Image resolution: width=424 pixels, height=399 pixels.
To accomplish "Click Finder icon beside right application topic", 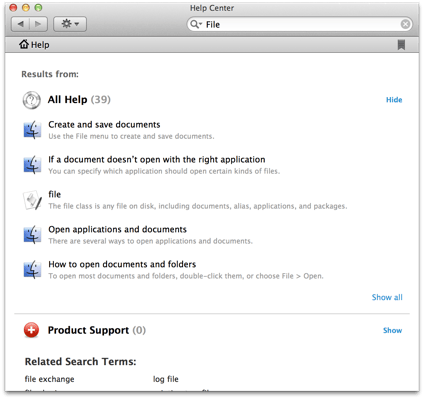I will pos(32,165).
